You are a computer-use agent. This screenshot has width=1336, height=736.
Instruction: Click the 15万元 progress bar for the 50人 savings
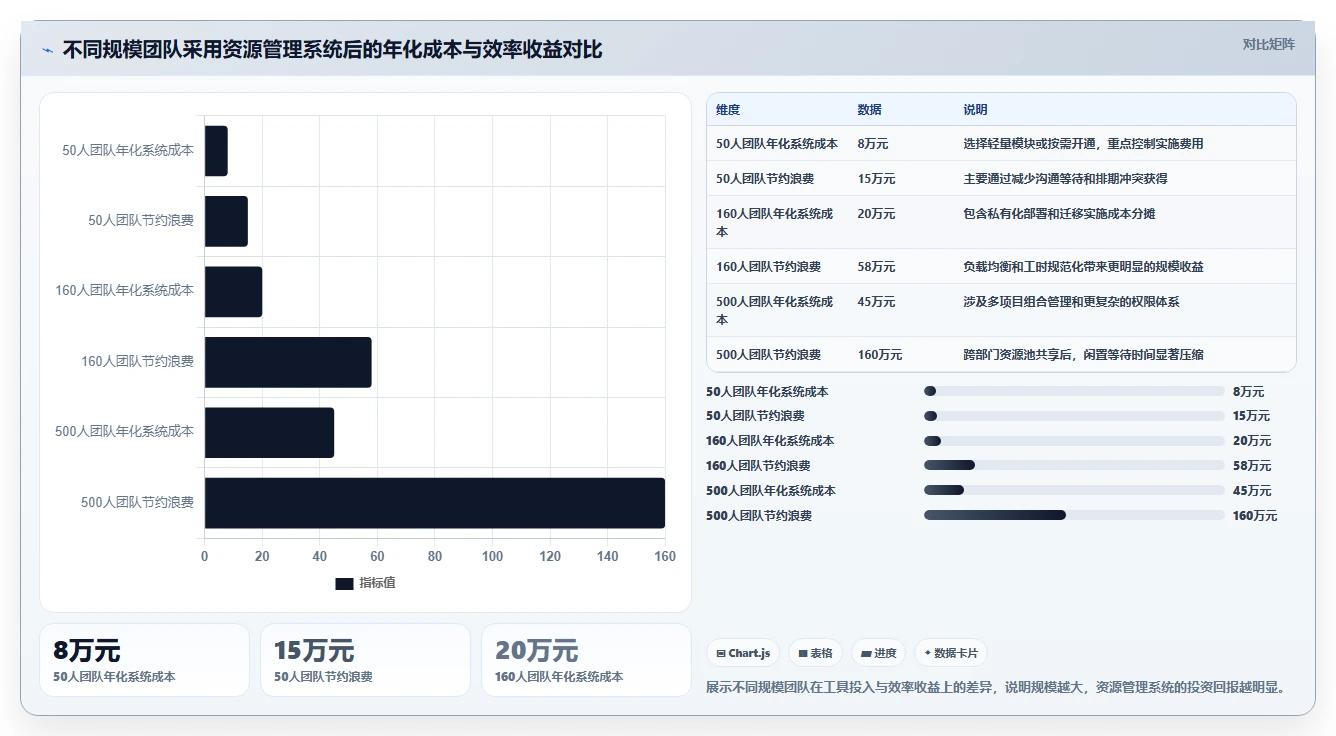coord(1074,416)
